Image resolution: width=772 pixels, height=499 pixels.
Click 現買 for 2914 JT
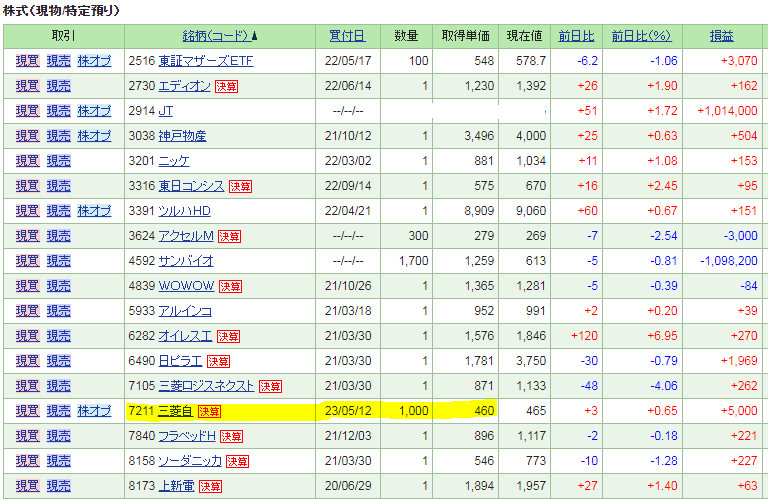(x=28, y=111)
